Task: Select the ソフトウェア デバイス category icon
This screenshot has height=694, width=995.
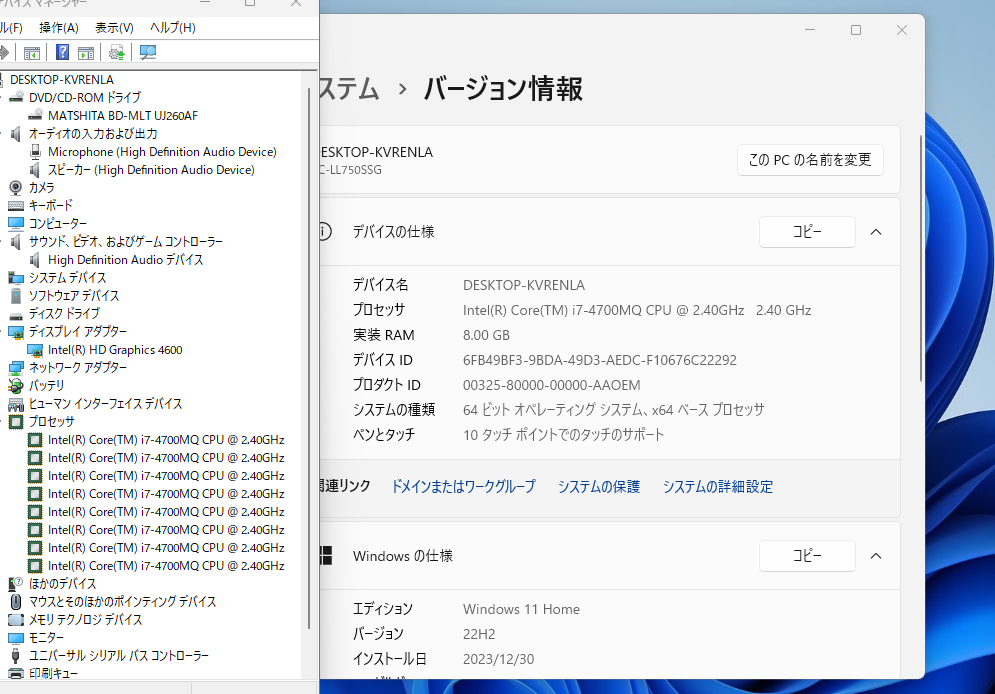Action: [x=16, y=296]
